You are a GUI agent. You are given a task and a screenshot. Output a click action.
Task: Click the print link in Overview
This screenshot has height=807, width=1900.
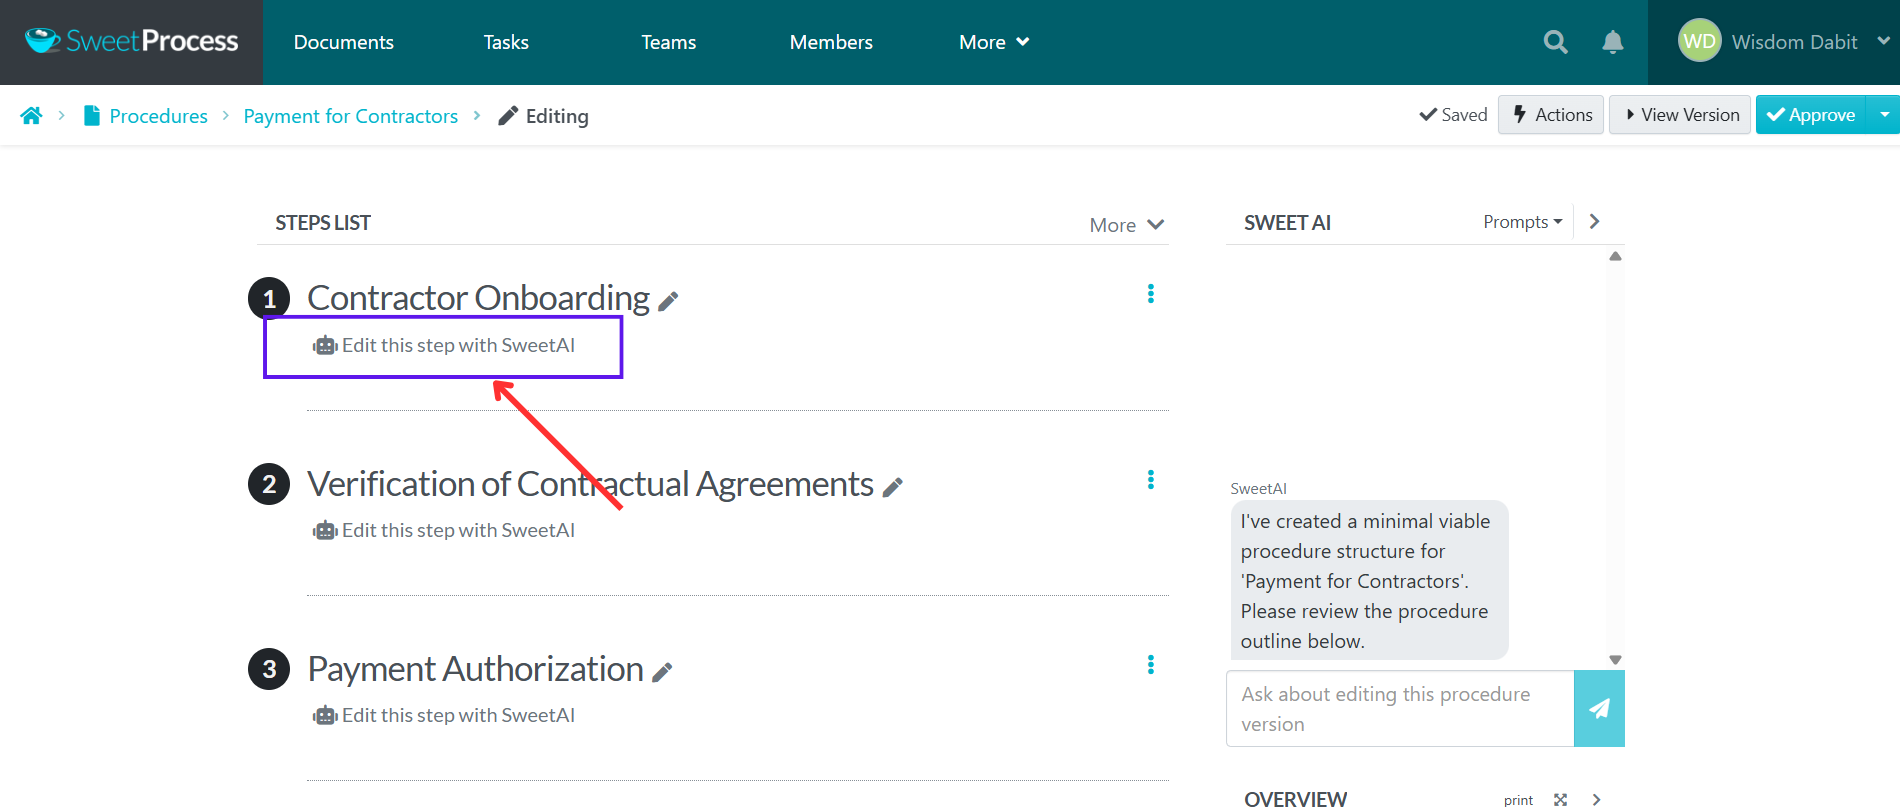click(1518, 800)
